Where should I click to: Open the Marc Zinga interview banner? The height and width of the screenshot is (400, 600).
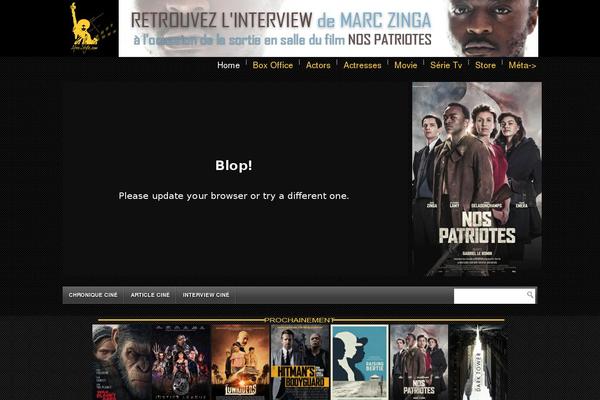click(328, 28)
